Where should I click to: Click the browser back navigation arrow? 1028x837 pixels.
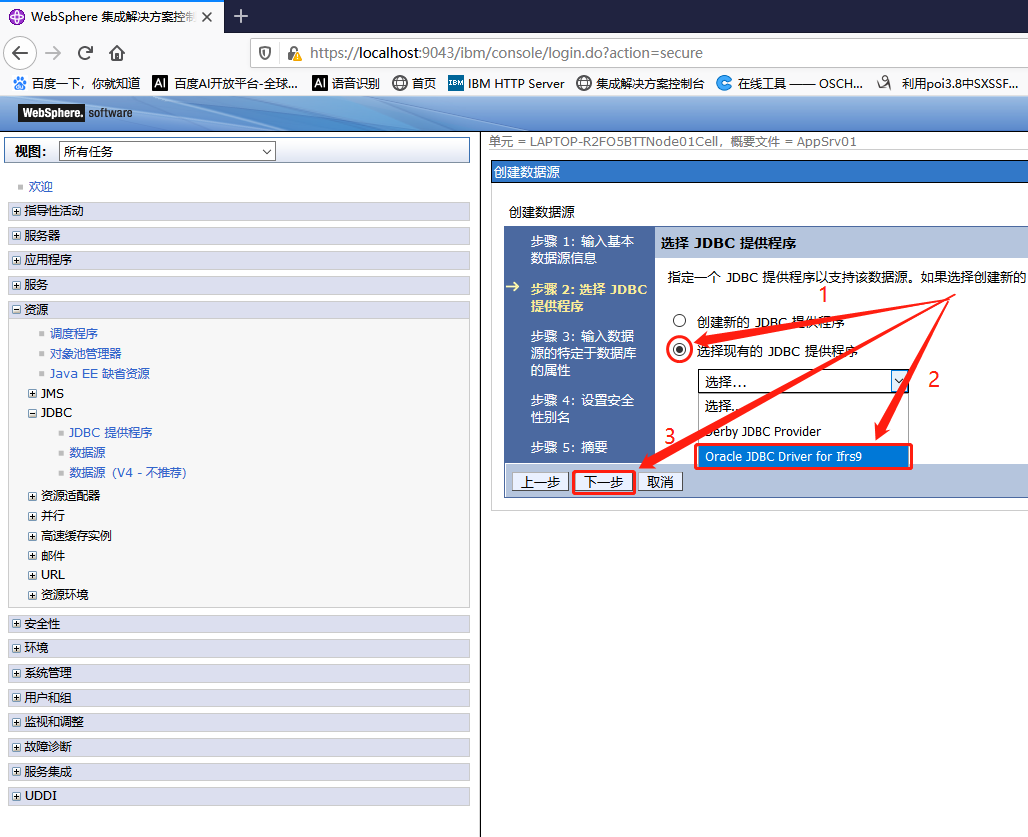pyautogui.click(x=20, y=53)
